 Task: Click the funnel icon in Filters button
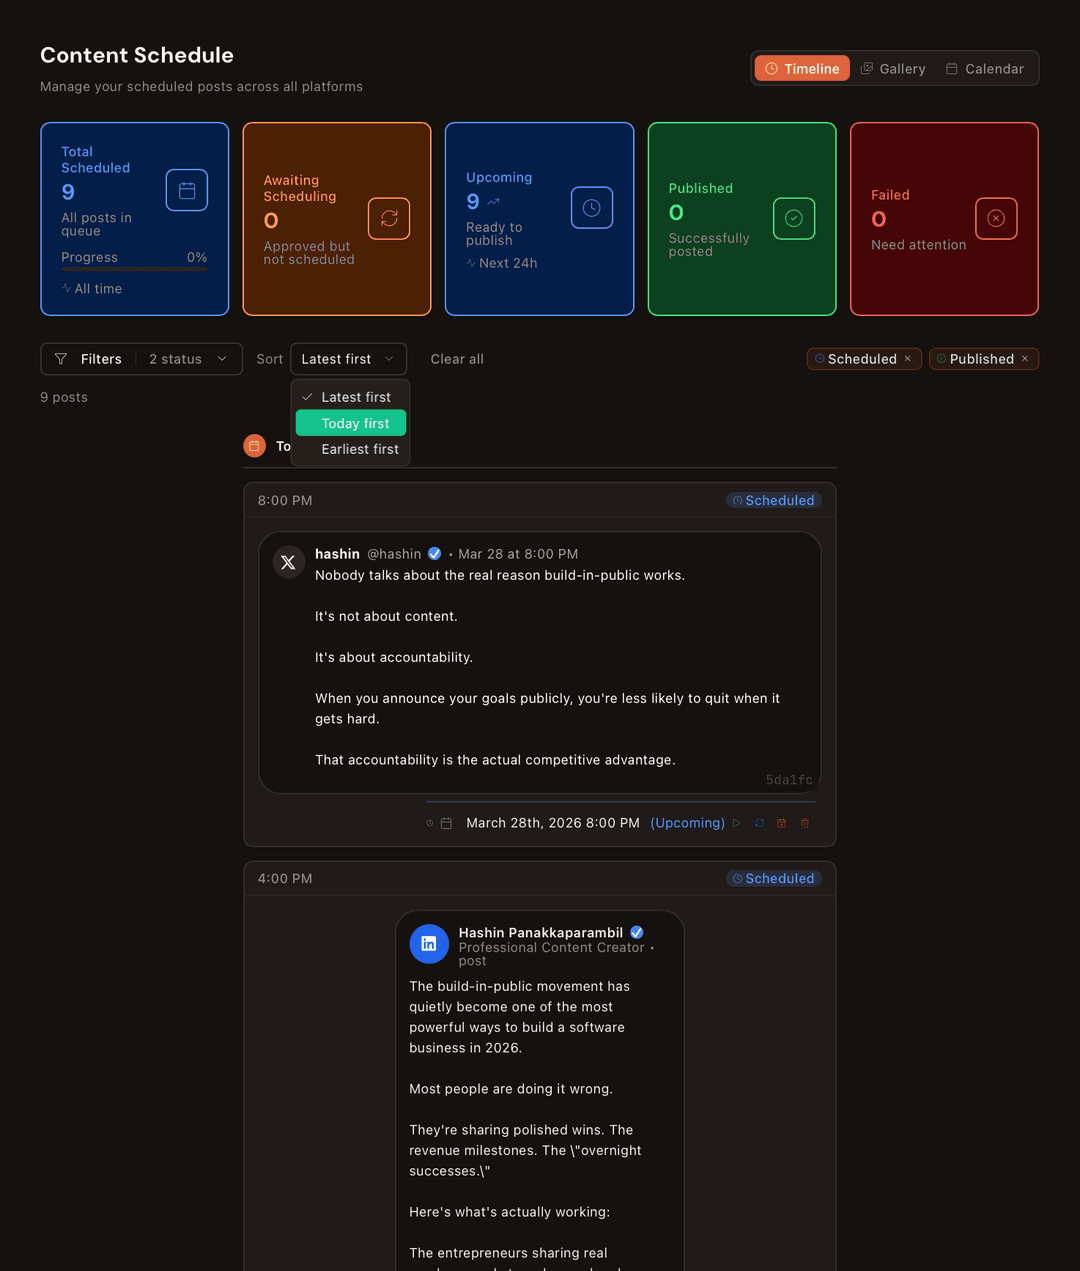point(61,359)
